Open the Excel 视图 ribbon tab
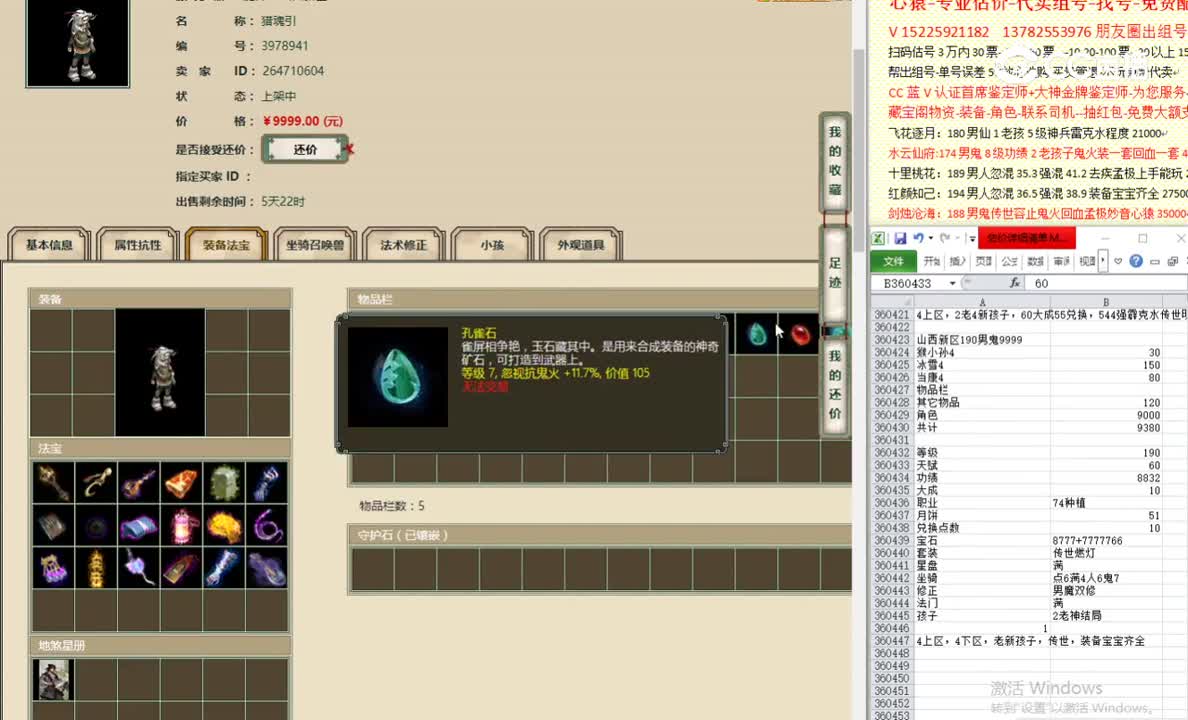 (x=1087, y=261)
